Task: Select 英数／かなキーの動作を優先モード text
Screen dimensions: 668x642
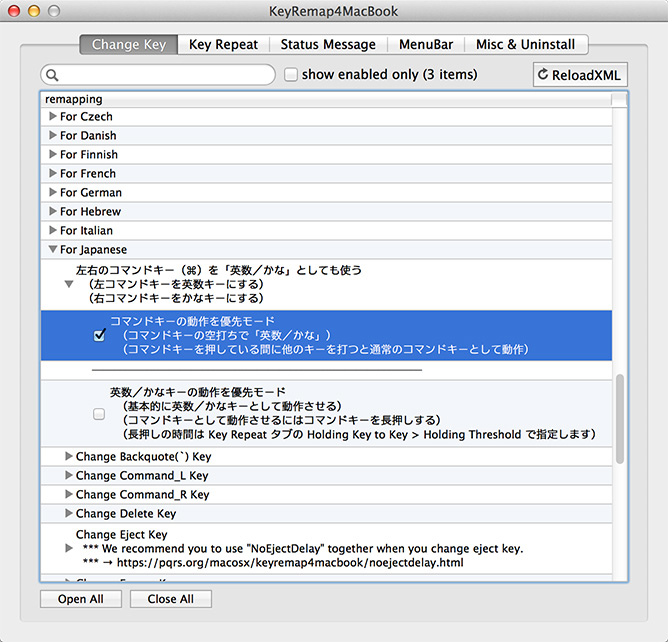Action: (x=198, y=392)
